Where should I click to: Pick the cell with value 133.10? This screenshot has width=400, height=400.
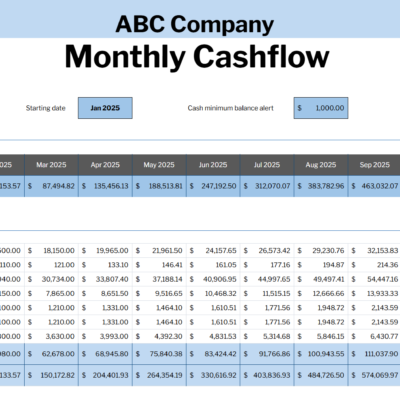(x=105, y=265)
